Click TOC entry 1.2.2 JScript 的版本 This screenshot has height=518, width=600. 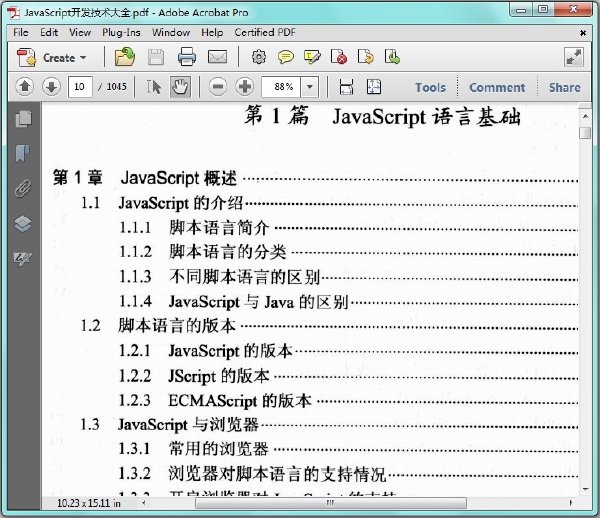pos(194,376)
